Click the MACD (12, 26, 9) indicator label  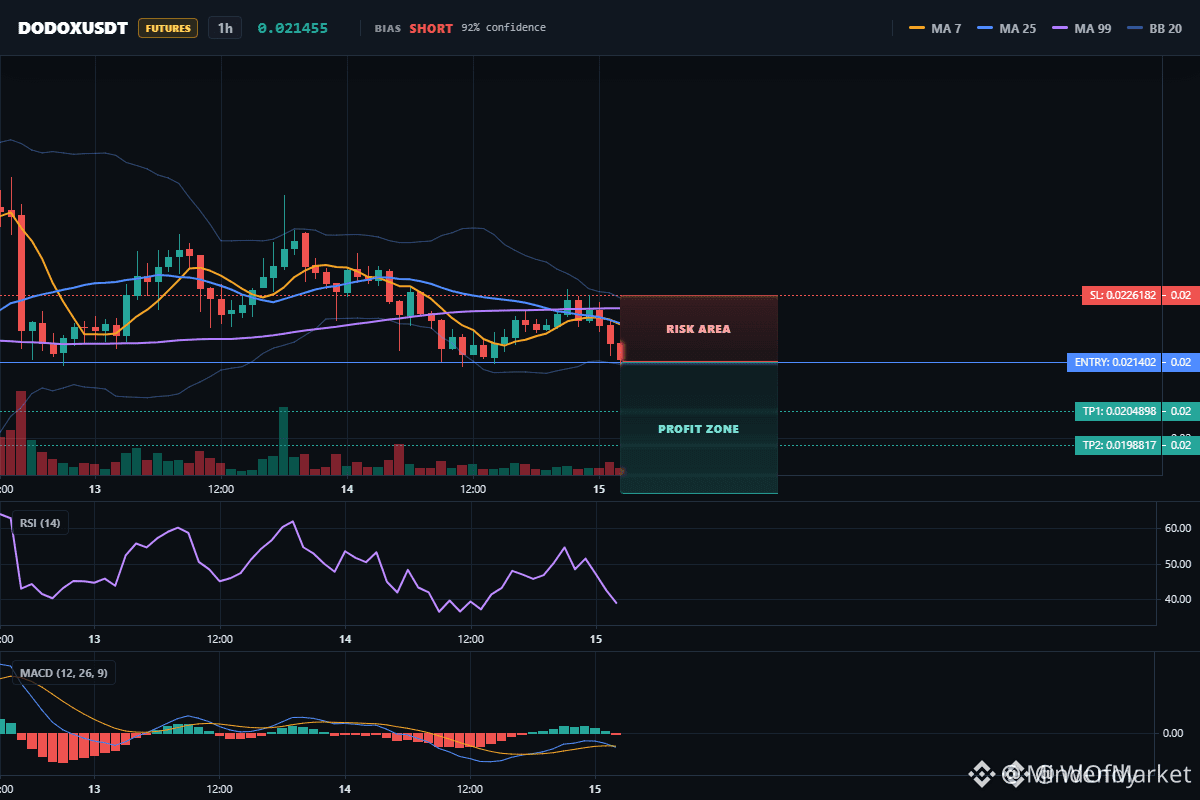coord(63,673)
